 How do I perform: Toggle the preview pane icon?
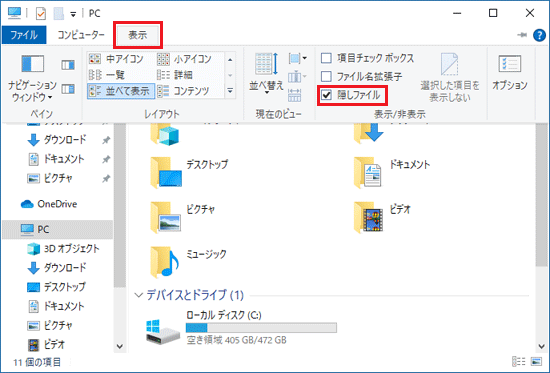point(68,65)
